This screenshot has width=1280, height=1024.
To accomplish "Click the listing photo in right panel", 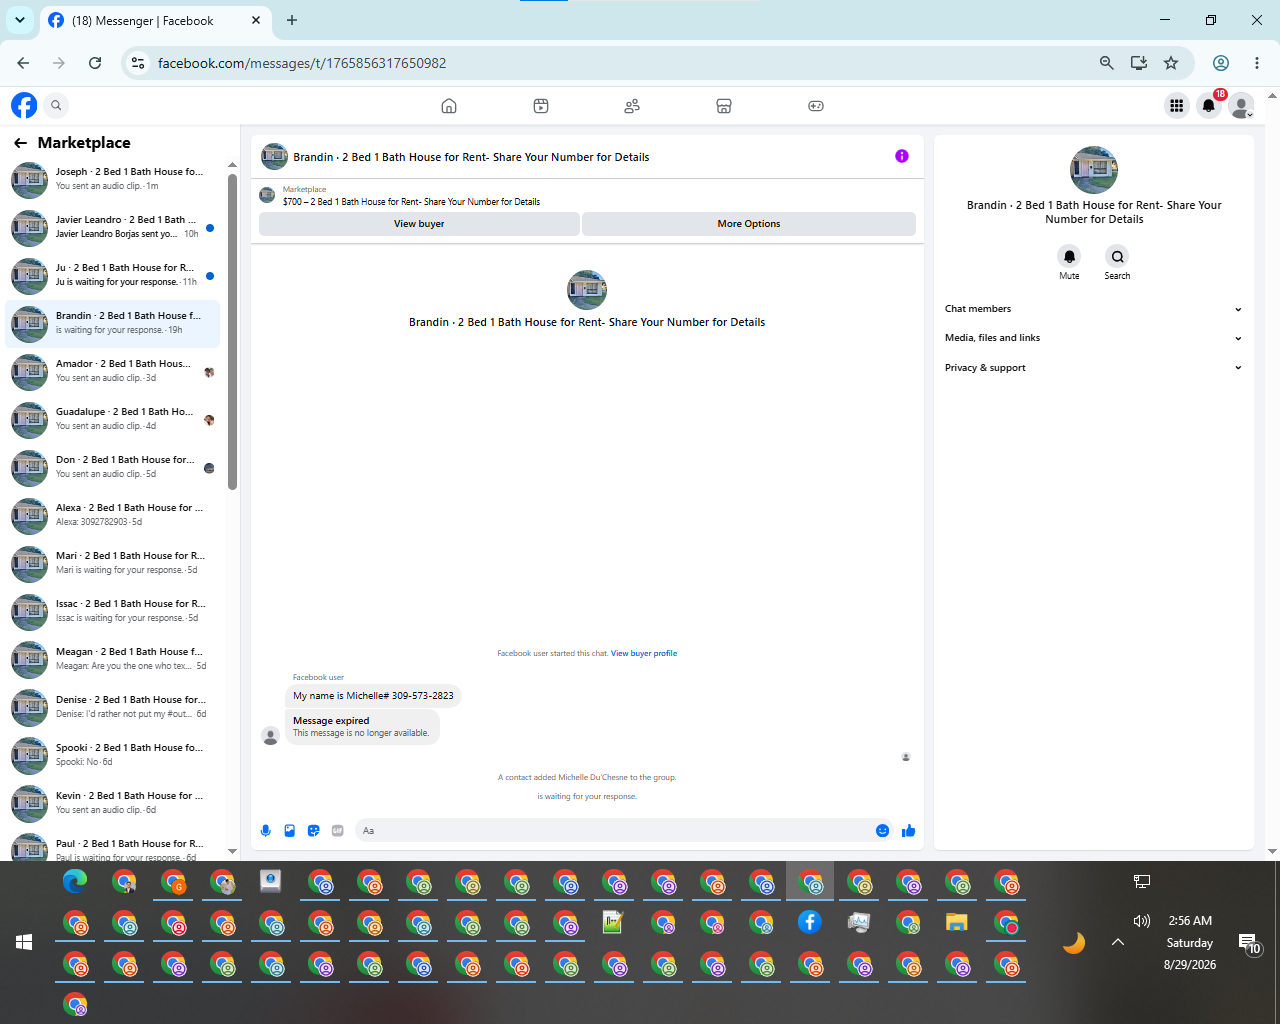I will click(1094, 170).
